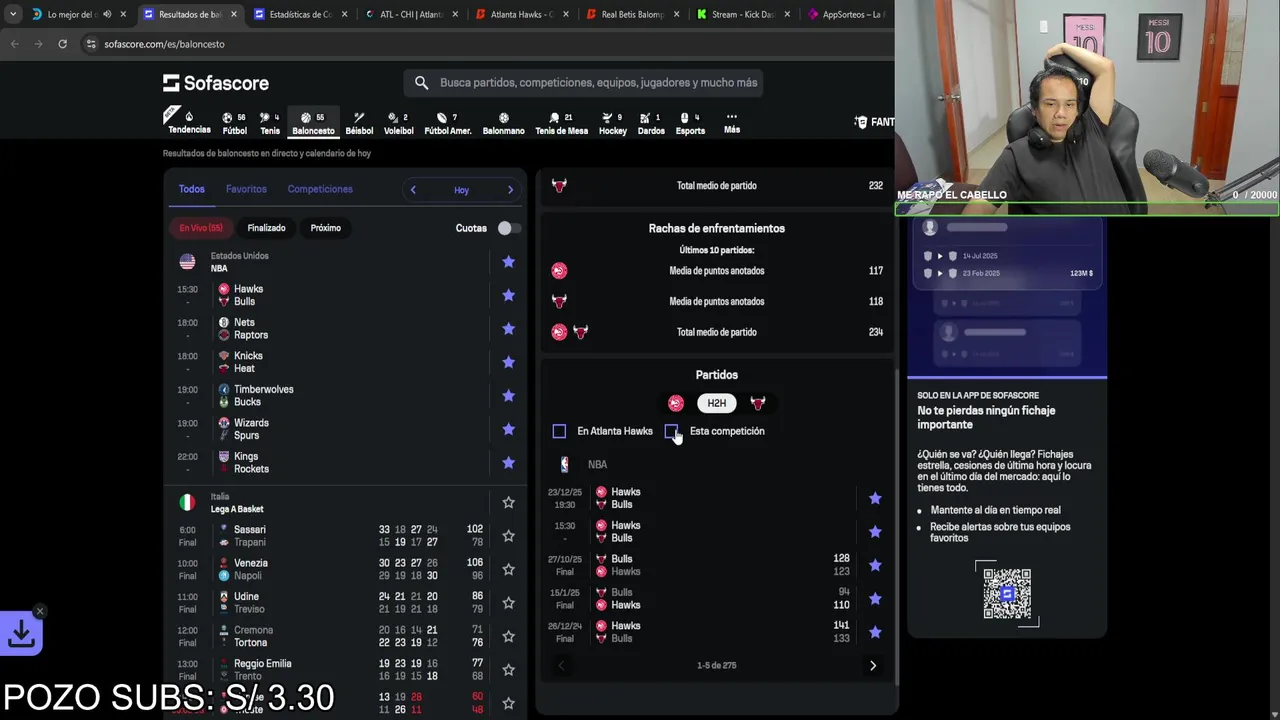Select Hawks logo in Partidos filter

(676, 403)
